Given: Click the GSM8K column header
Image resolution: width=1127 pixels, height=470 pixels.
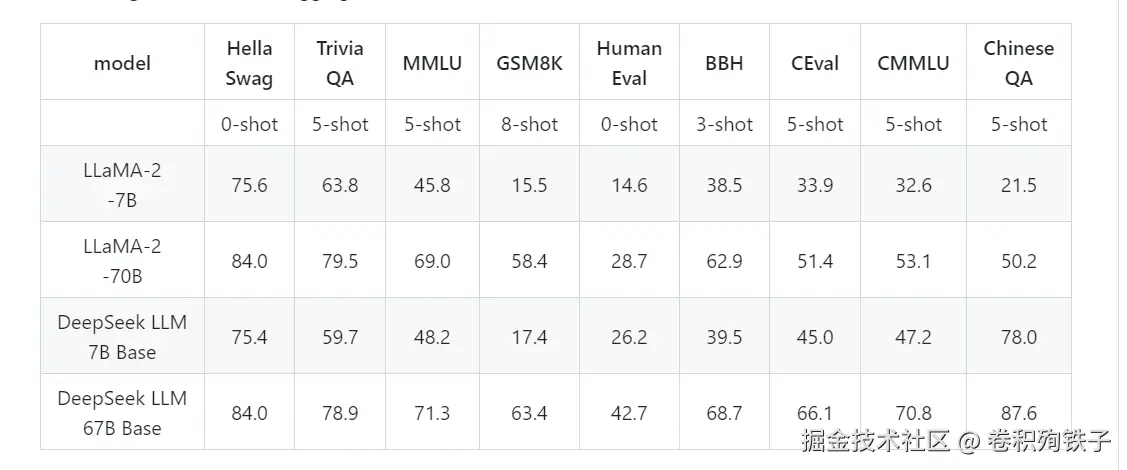Looking at the screenshot, I should click(529, 63).
